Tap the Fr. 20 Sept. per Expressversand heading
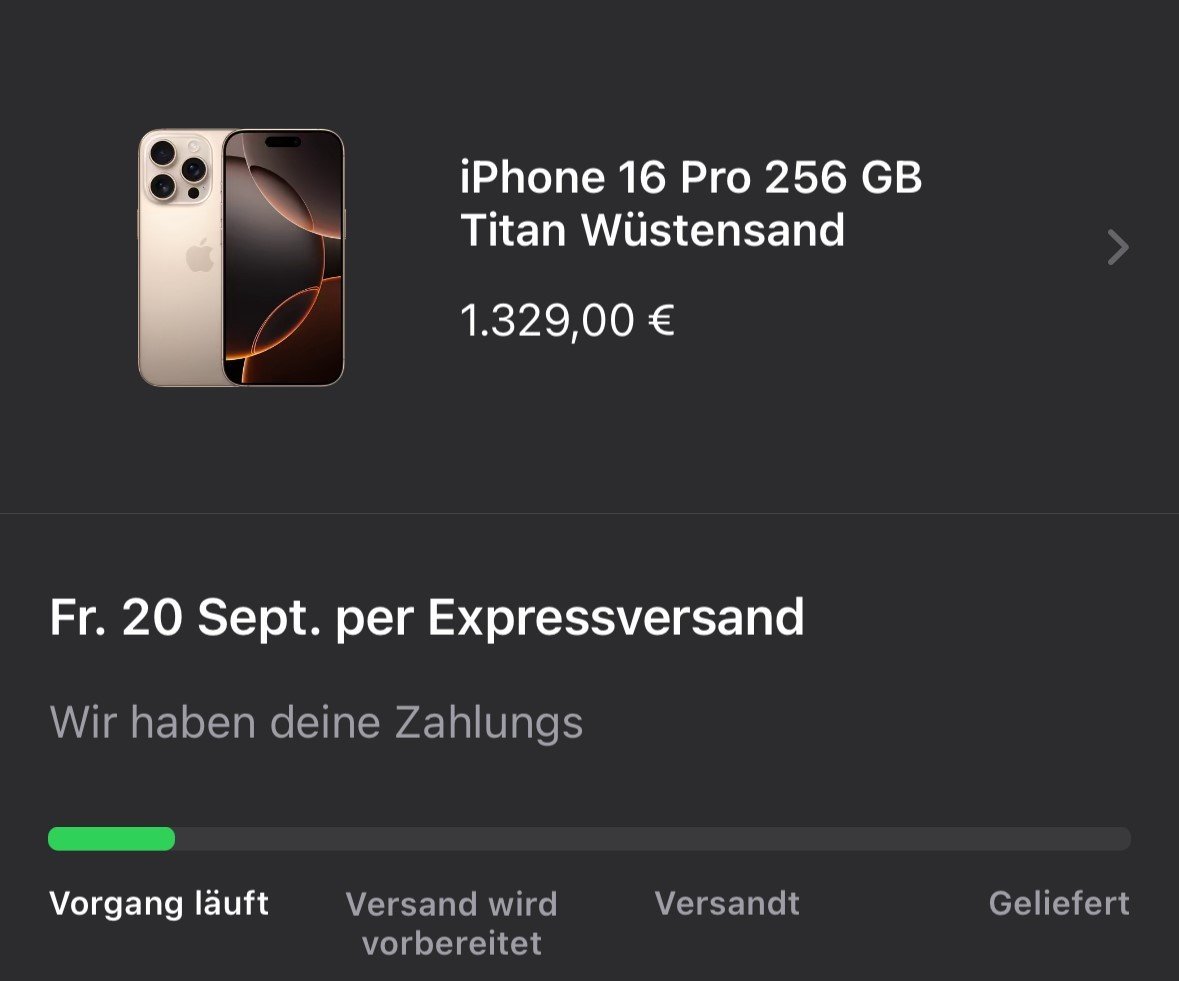 [x=427, y=618]
